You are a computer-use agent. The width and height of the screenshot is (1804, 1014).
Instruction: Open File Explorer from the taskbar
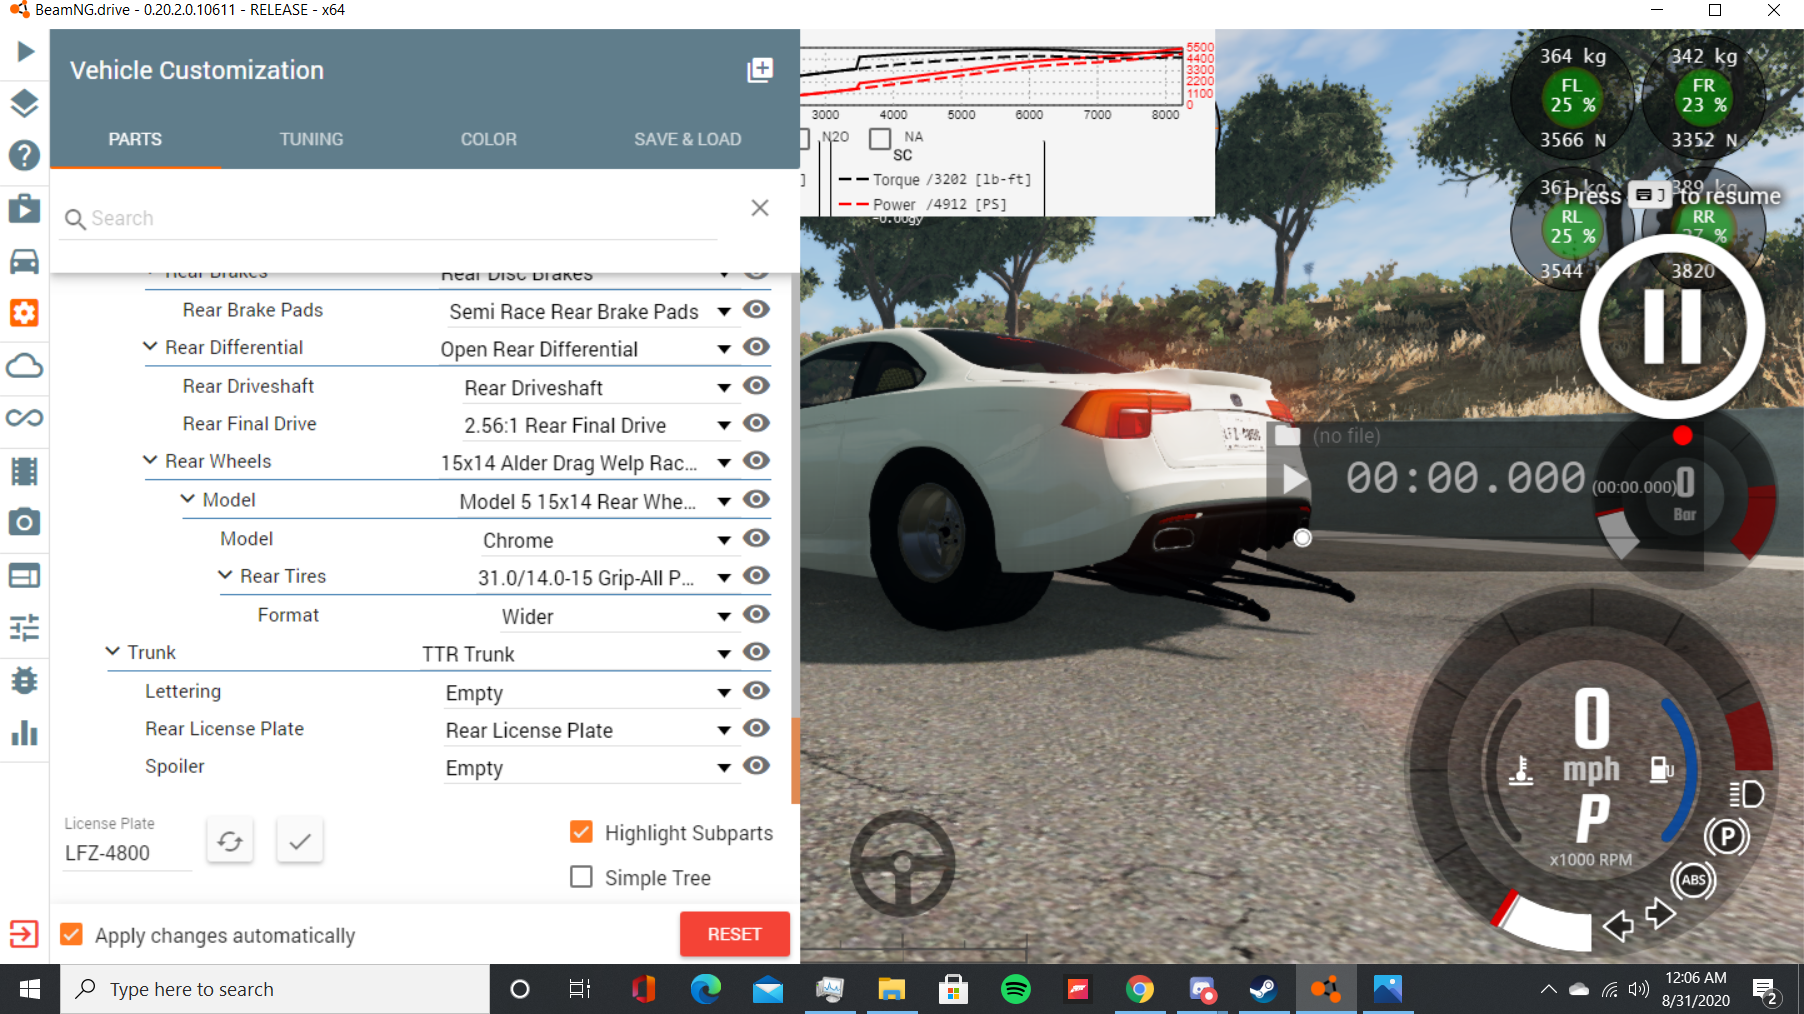[891, 989]
